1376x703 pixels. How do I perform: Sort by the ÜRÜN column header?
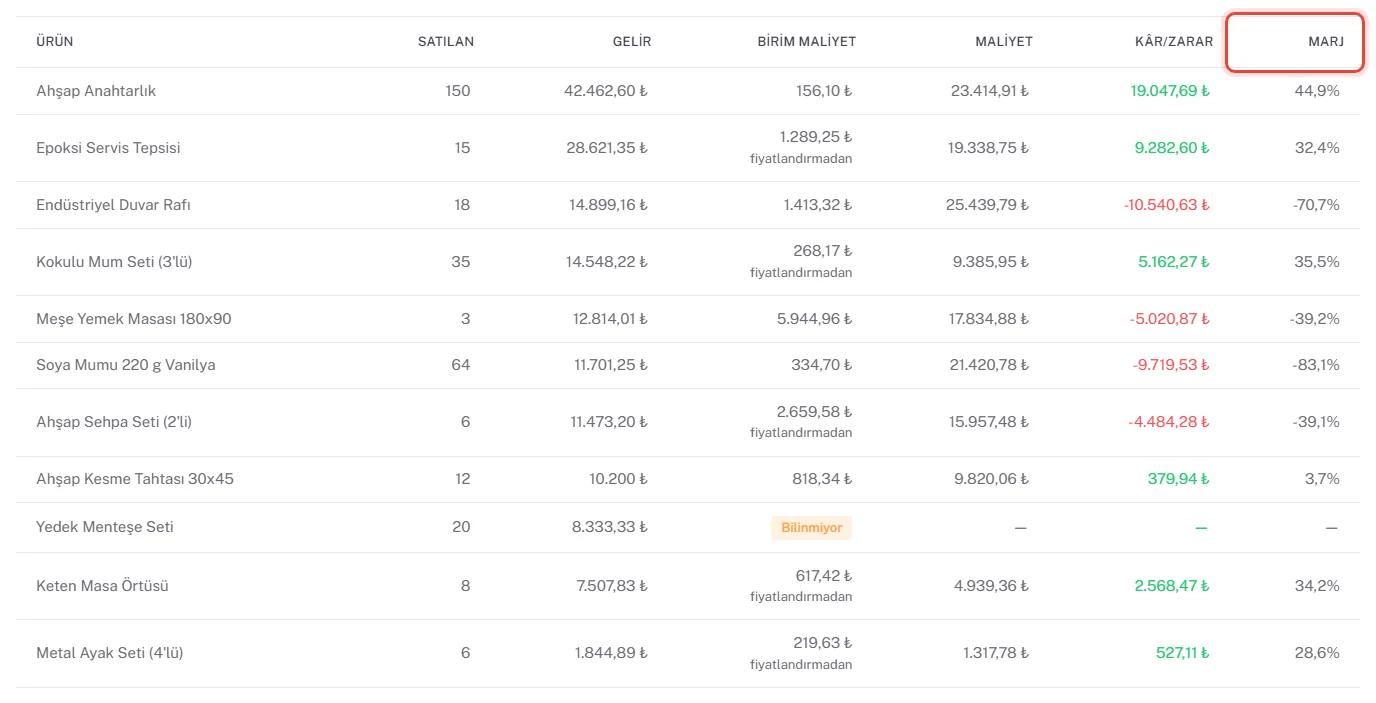55,42
